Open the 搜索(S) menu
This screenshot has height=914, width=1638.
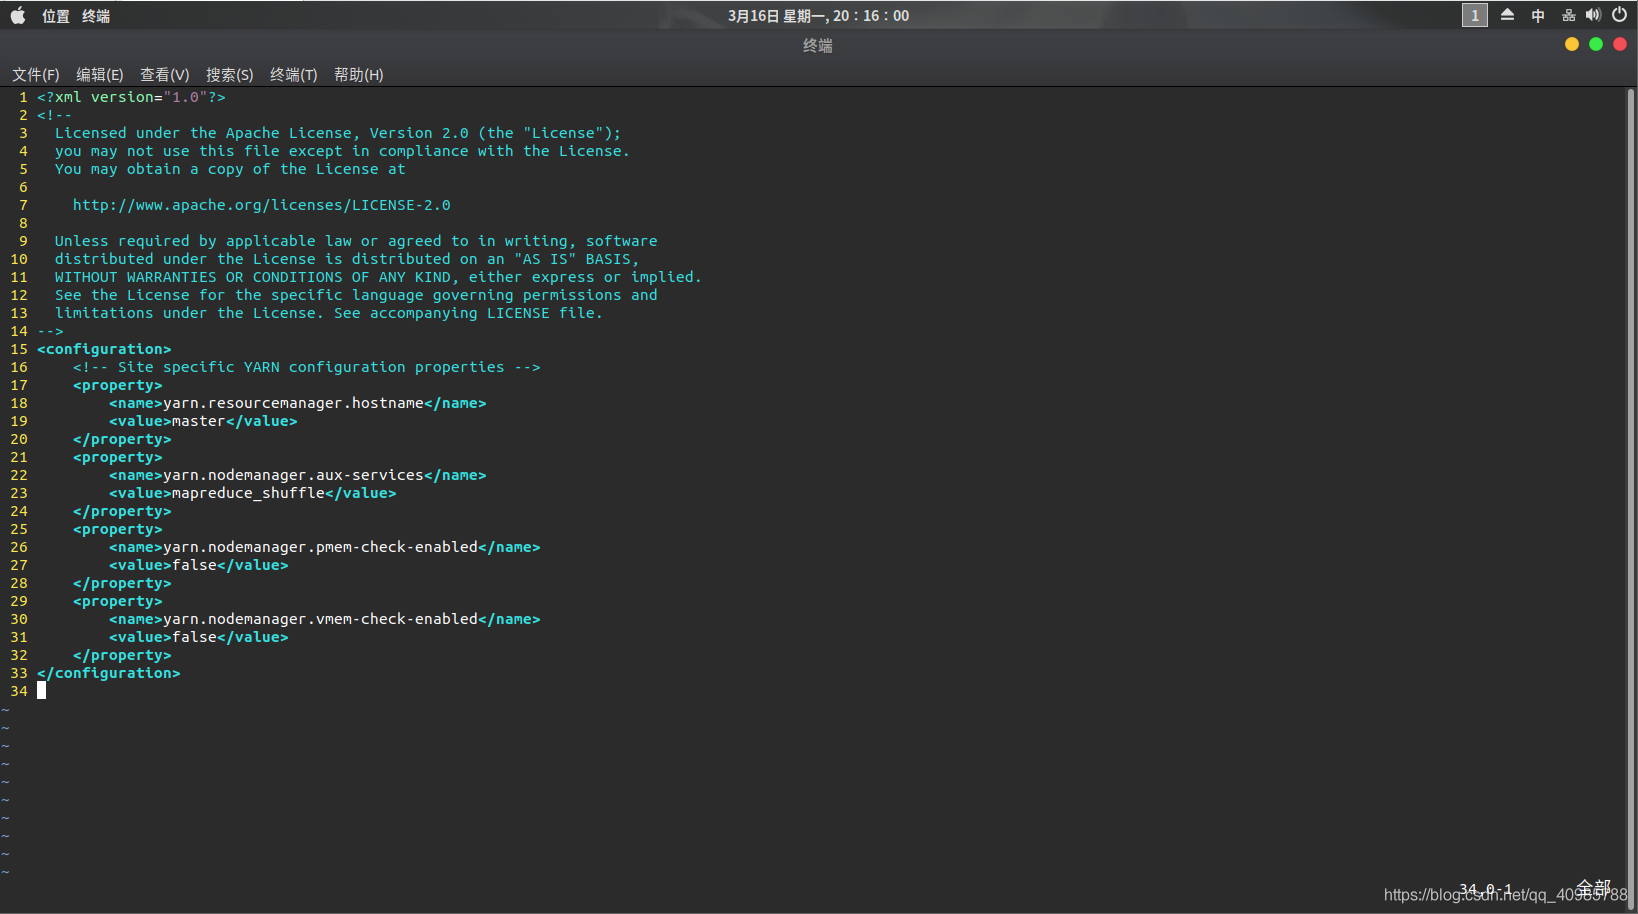(230, 75)
